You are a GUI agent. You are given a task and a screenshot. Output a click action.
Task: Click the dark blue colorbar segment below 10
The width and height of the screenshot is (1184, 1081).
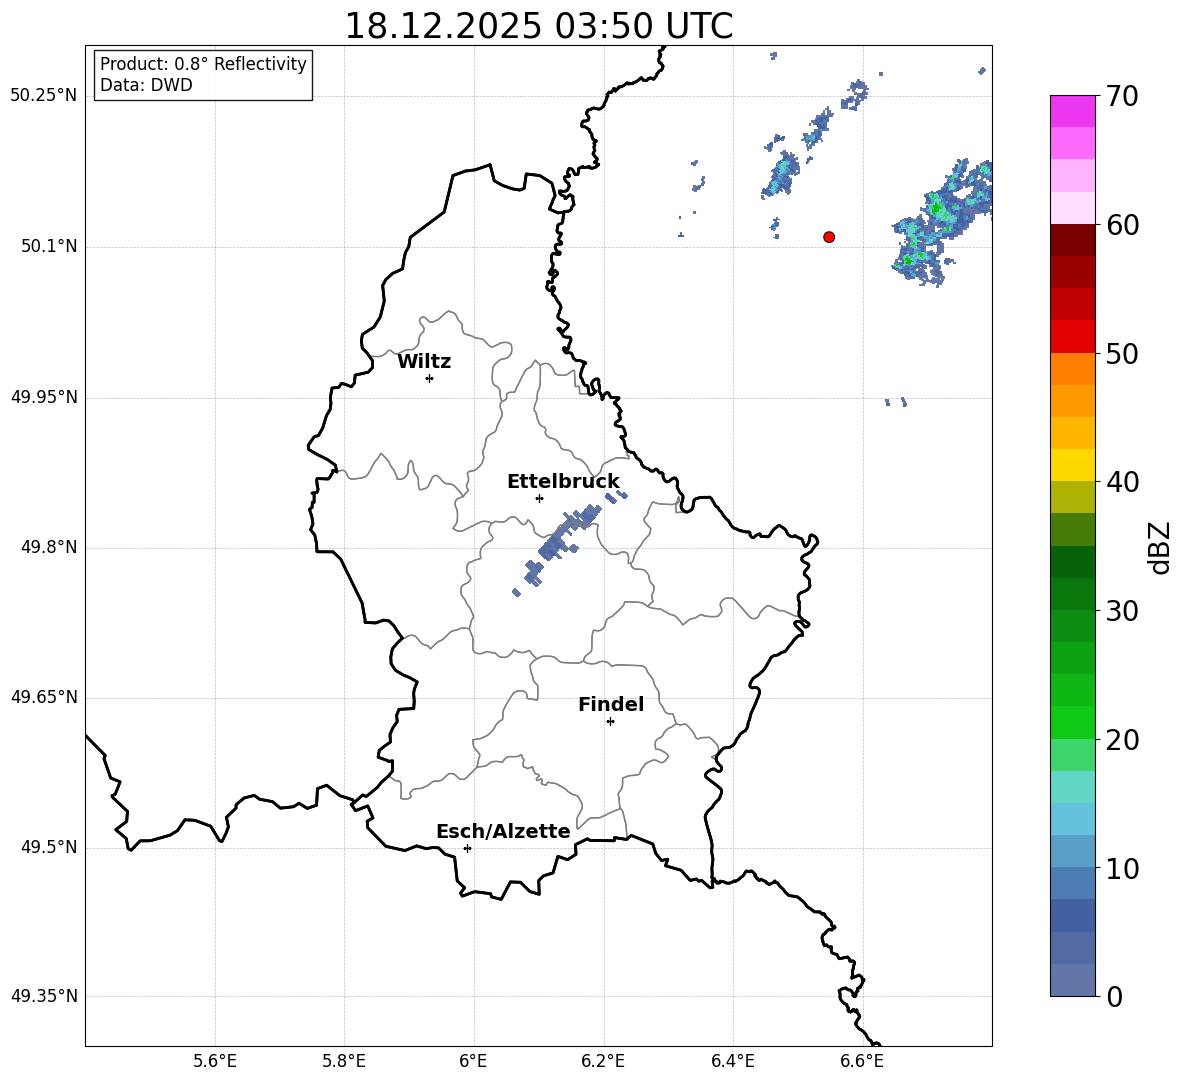pyautogui.click(x=1072, y=915)
